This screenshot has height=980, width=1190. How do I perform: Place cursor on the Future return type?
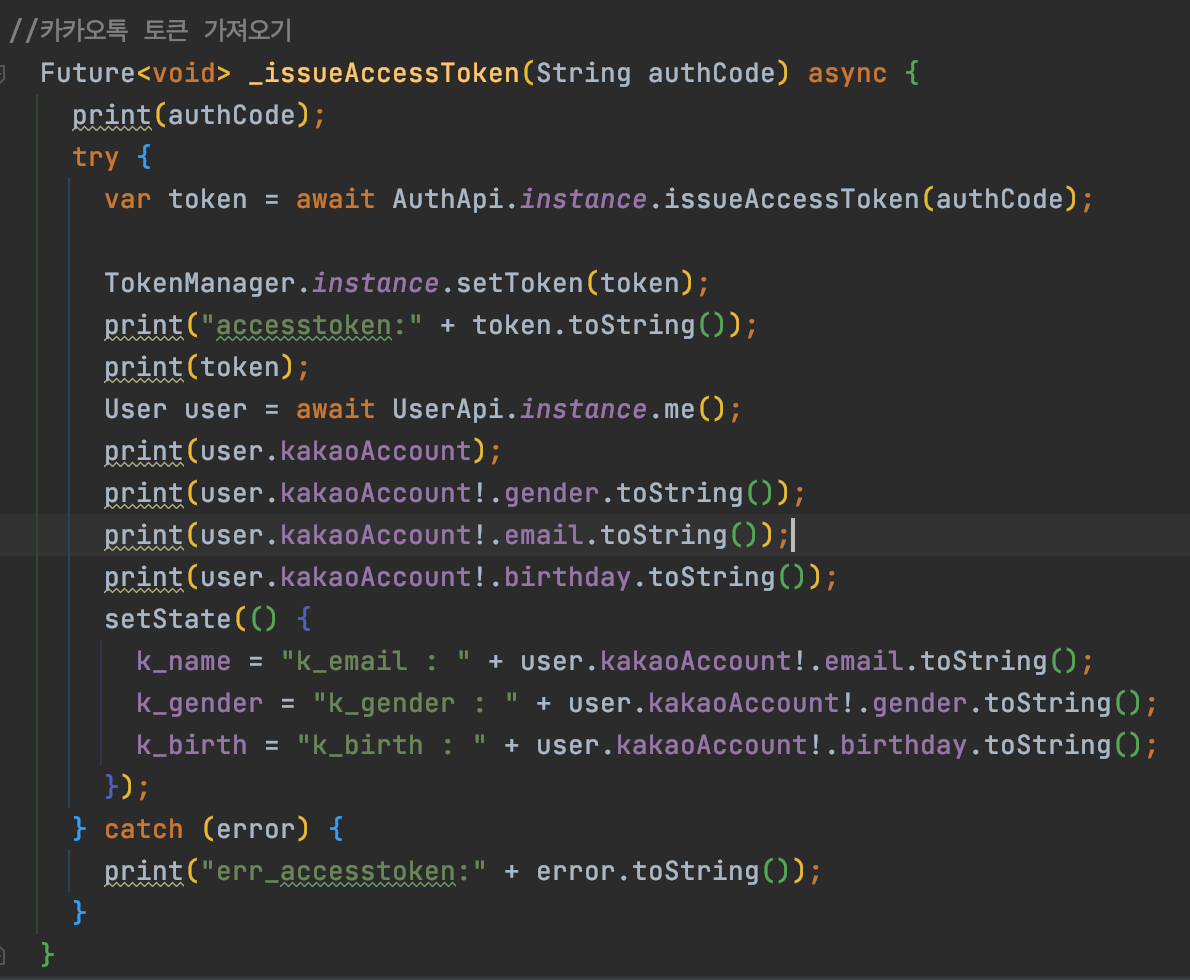(x=87, y=73)
